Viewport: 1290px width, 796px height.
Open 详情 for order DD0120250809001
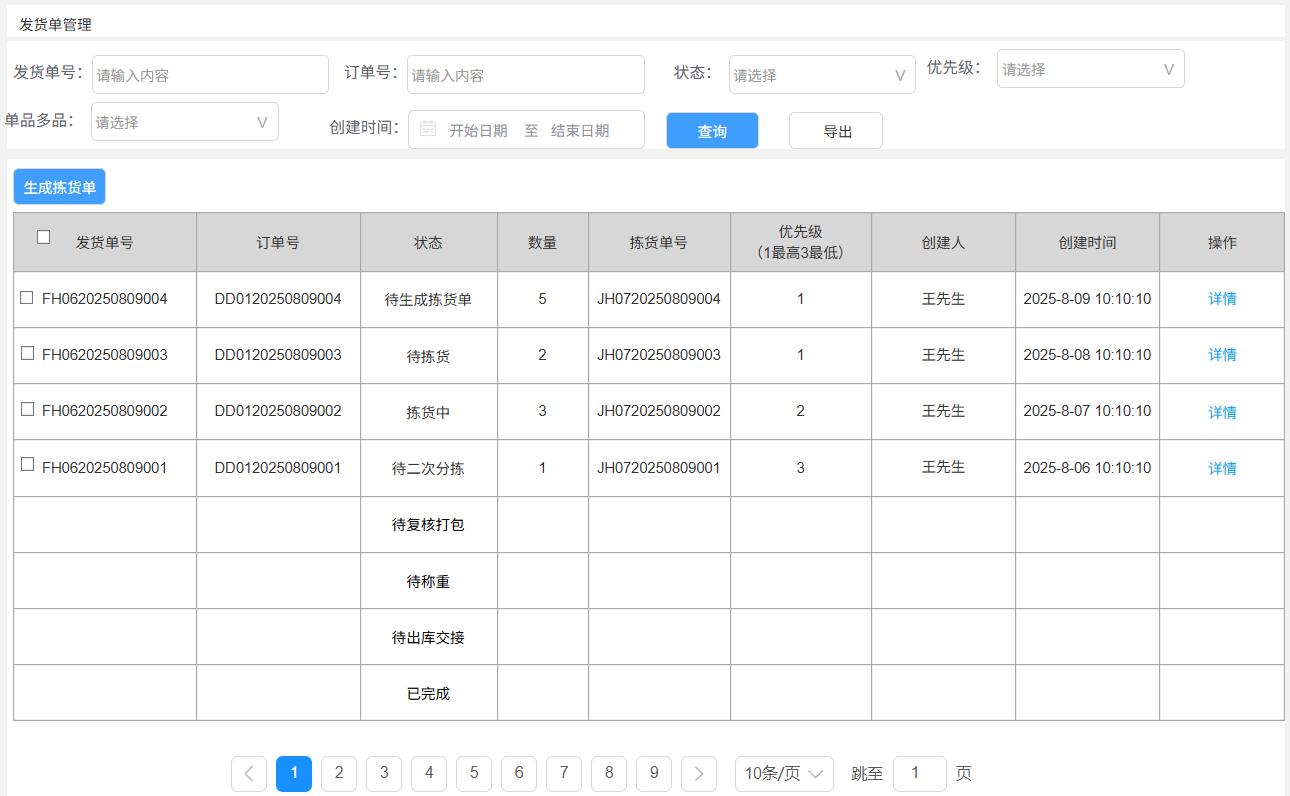(1222, 468)
